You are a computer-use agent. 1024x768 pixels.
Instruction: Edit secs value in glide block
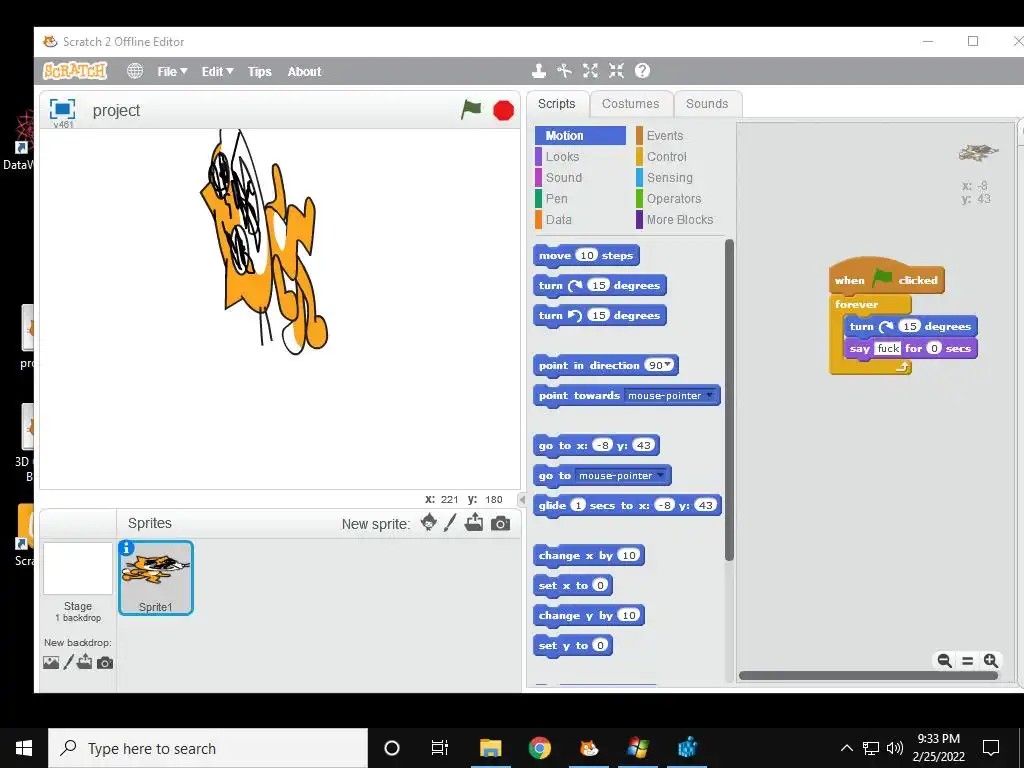(x=578, y=505)
